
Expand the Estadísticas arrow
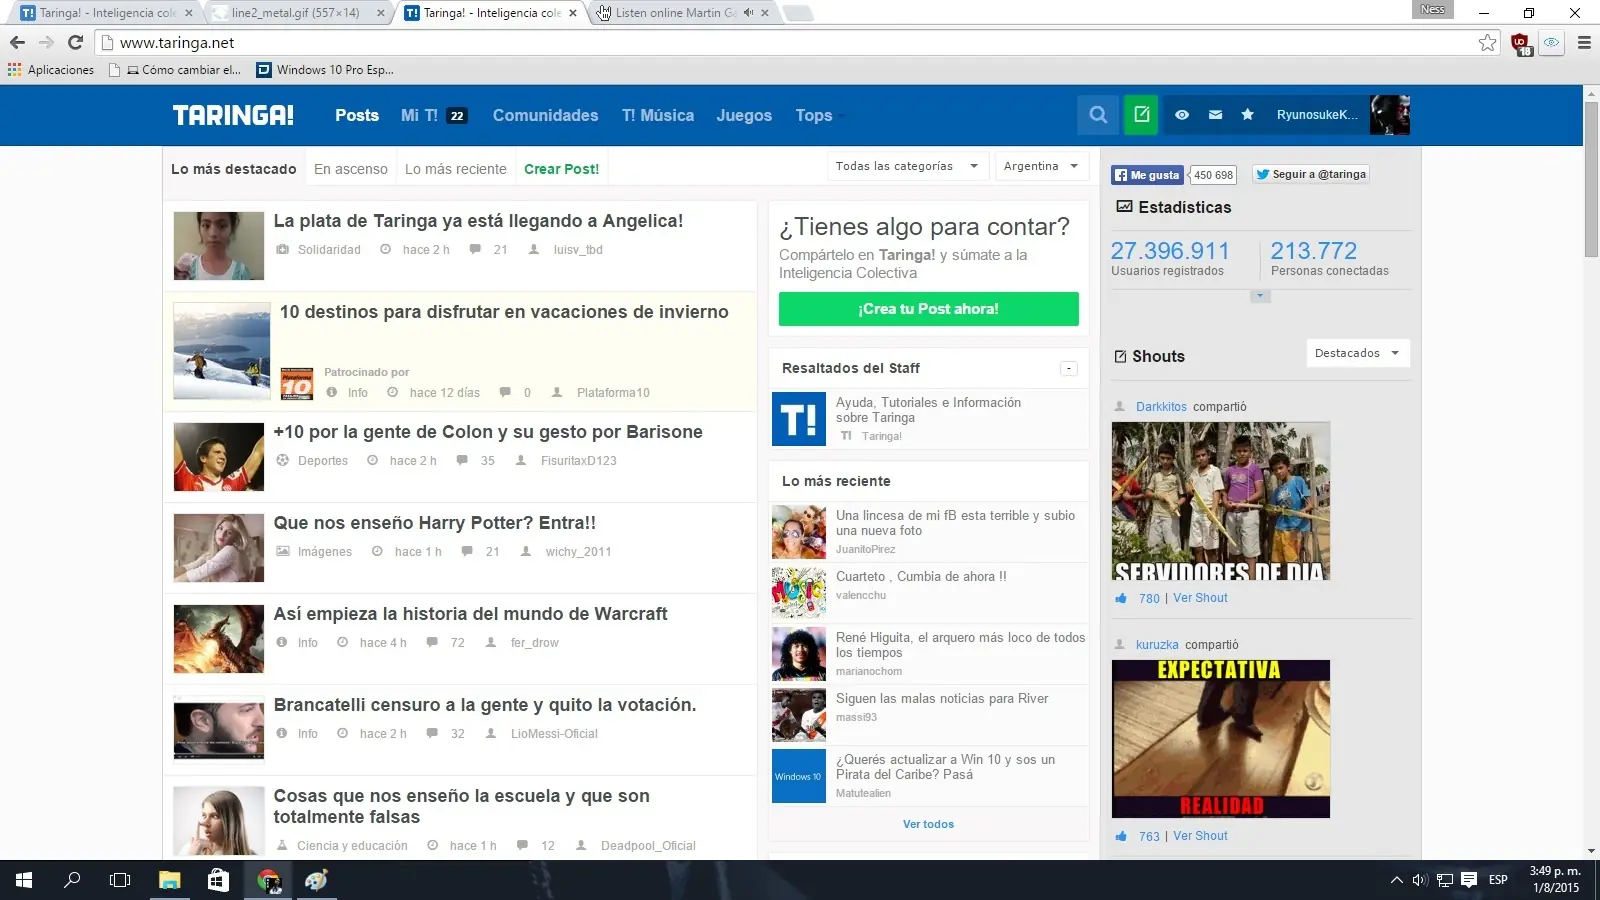coord(1260,296)
